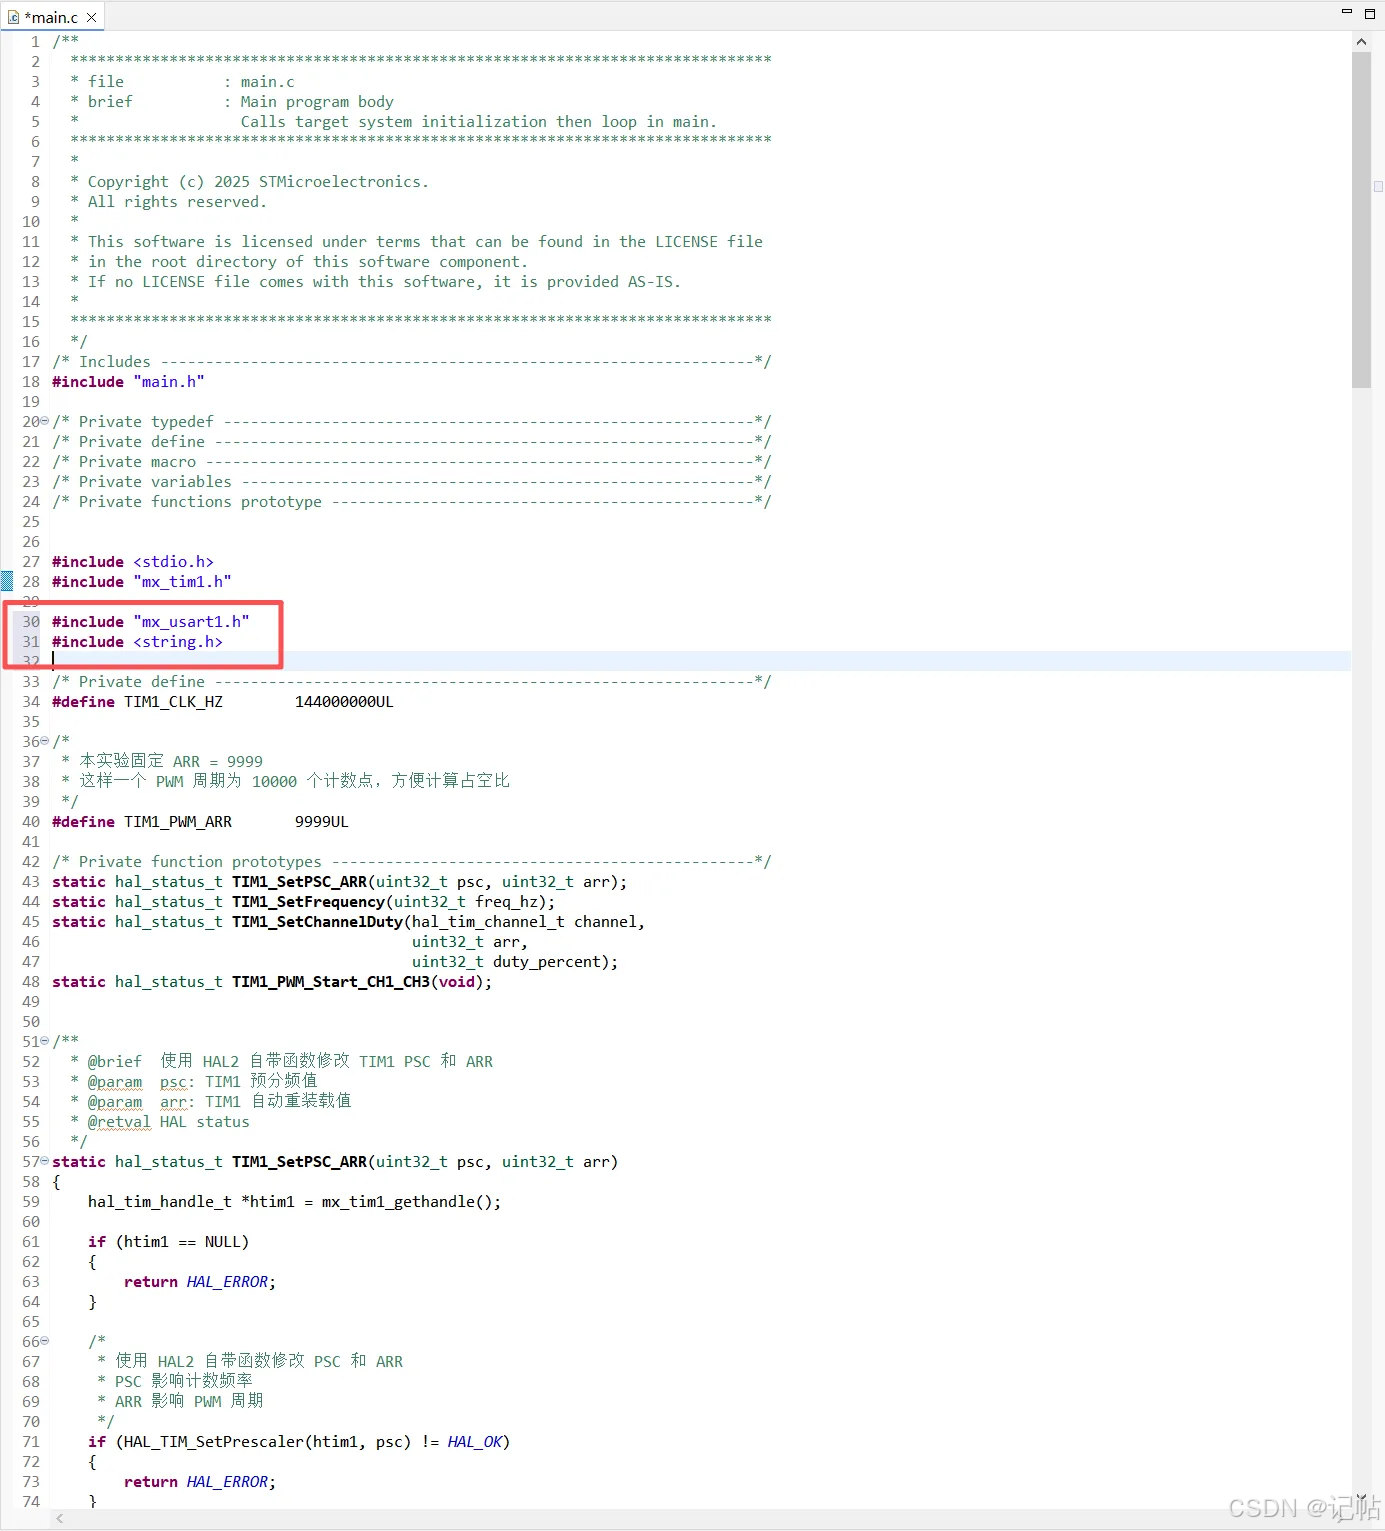Click the 9999UL value
This screenshot has height=1531, width=1385.
pos(322,821)
